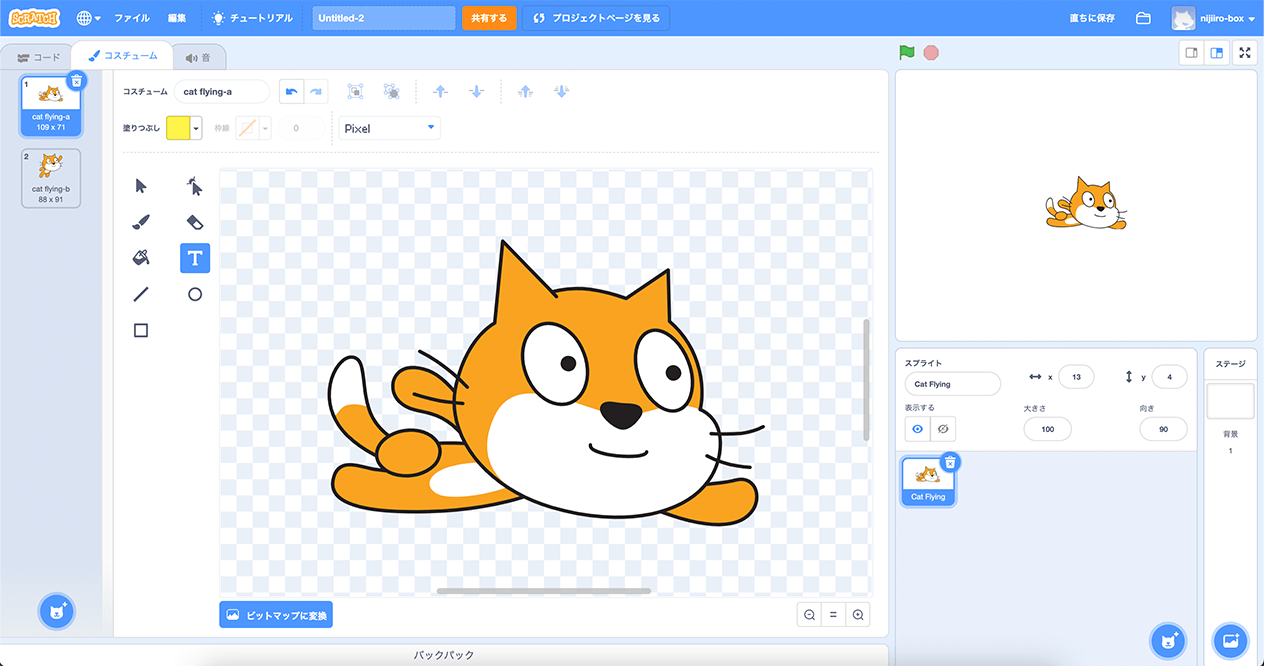
Task: Click the Send Backward arrow icon
Action: pyautogui.click(x=476, y=91)
